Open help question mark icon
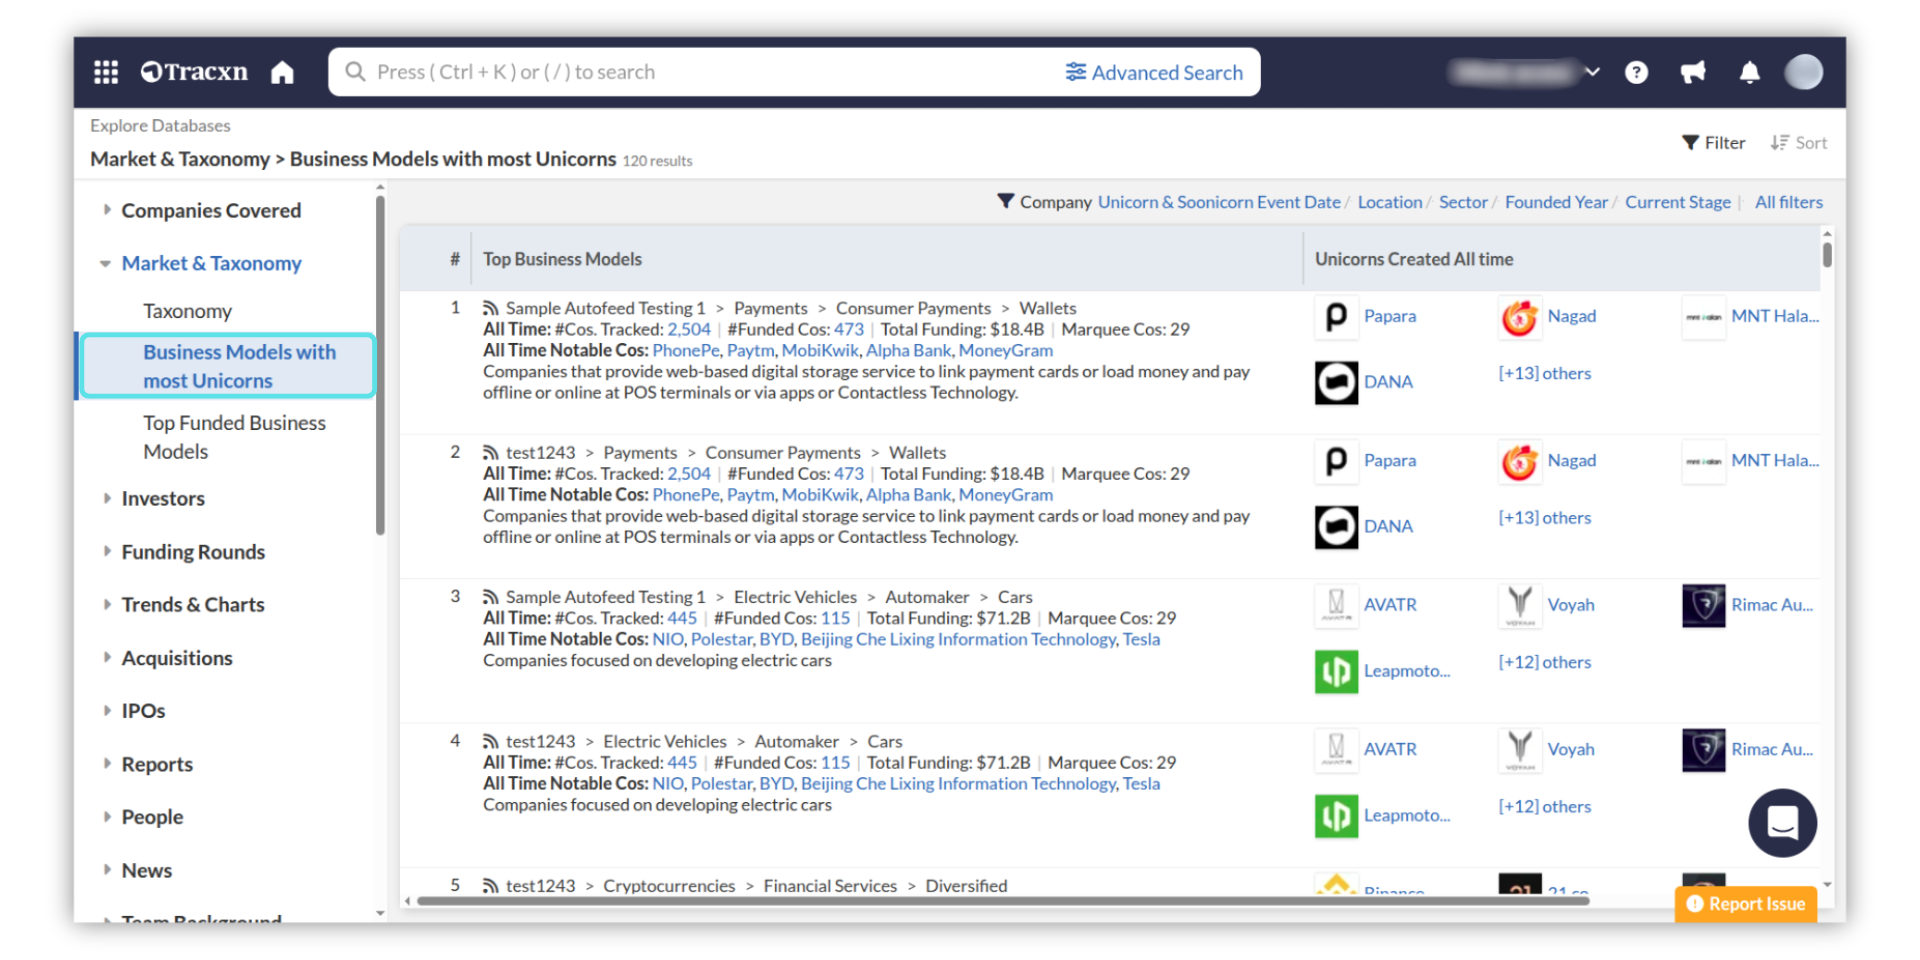 pyautogui.click(x=1636, y=72)
